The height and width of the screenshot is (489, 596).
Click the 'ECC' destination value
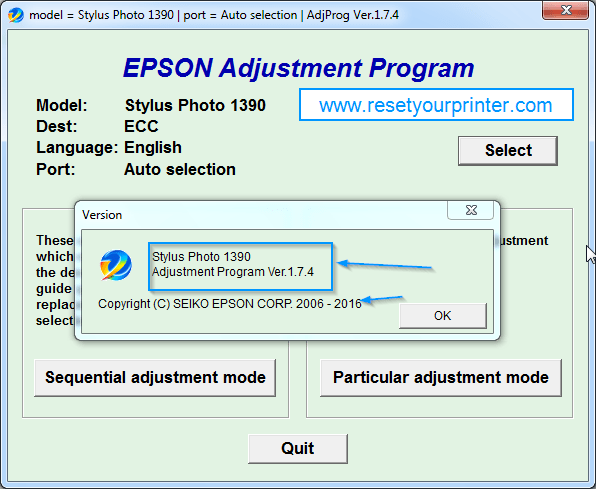click(x=141, y=126)
